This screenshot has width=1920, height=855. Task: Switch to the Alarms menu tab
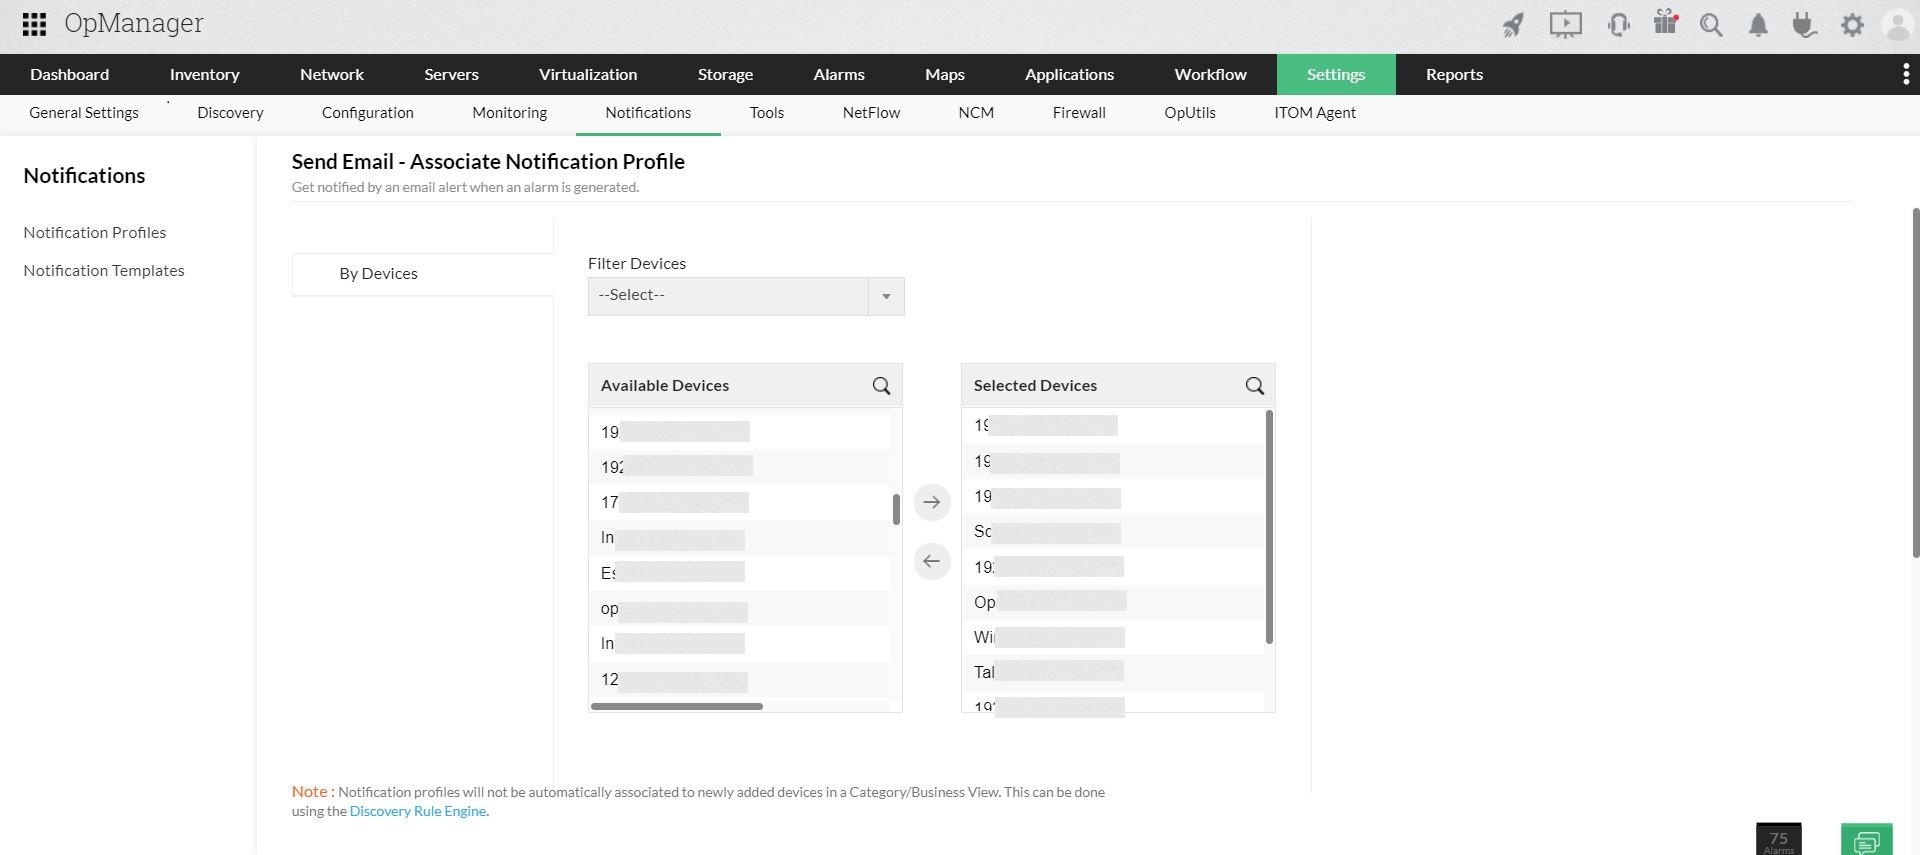pos(838,74)
